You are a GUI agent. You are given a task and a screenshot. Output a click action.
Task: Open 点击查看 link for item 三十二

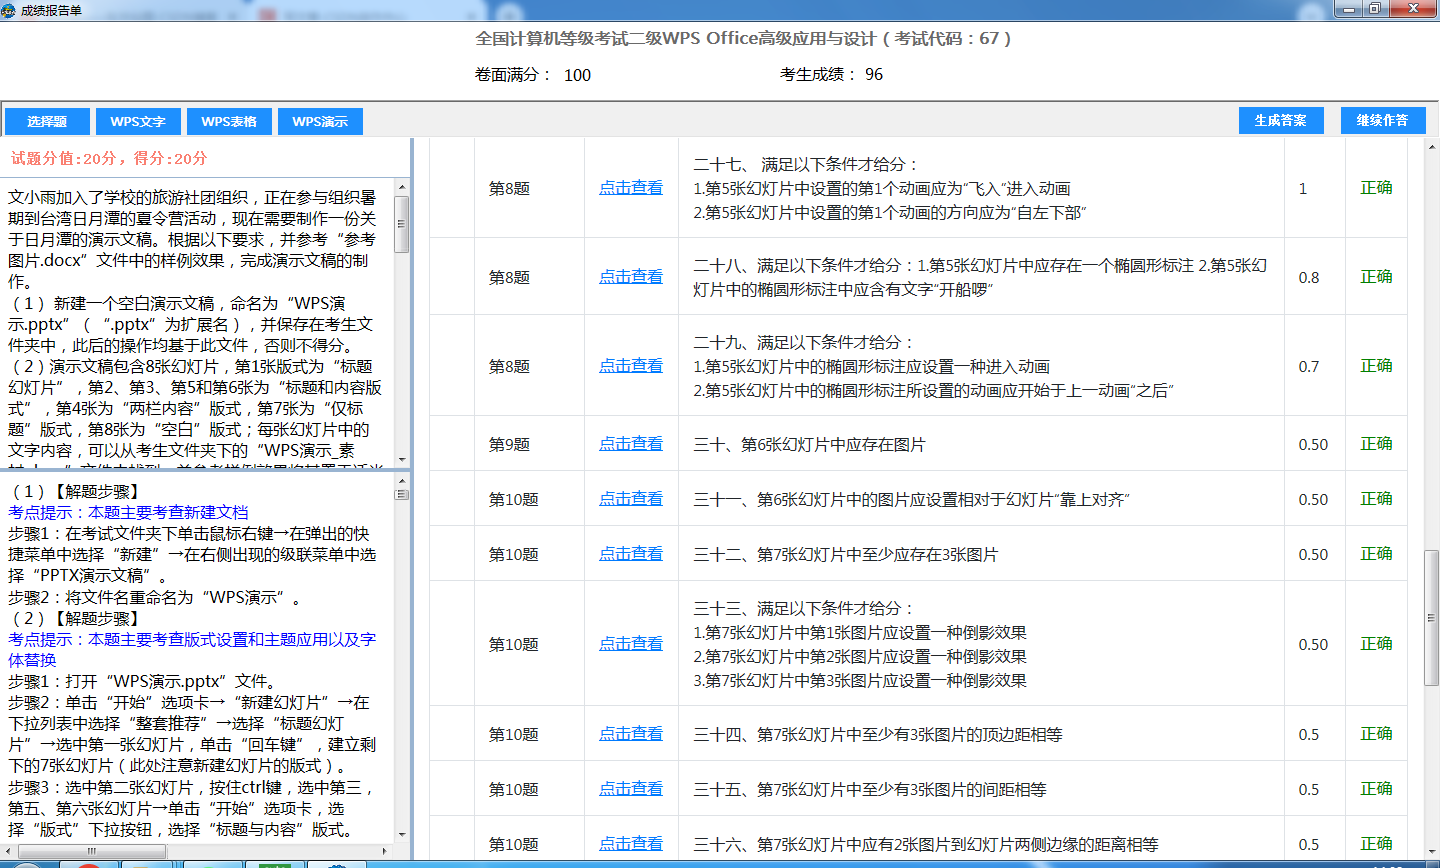[631, 553]
